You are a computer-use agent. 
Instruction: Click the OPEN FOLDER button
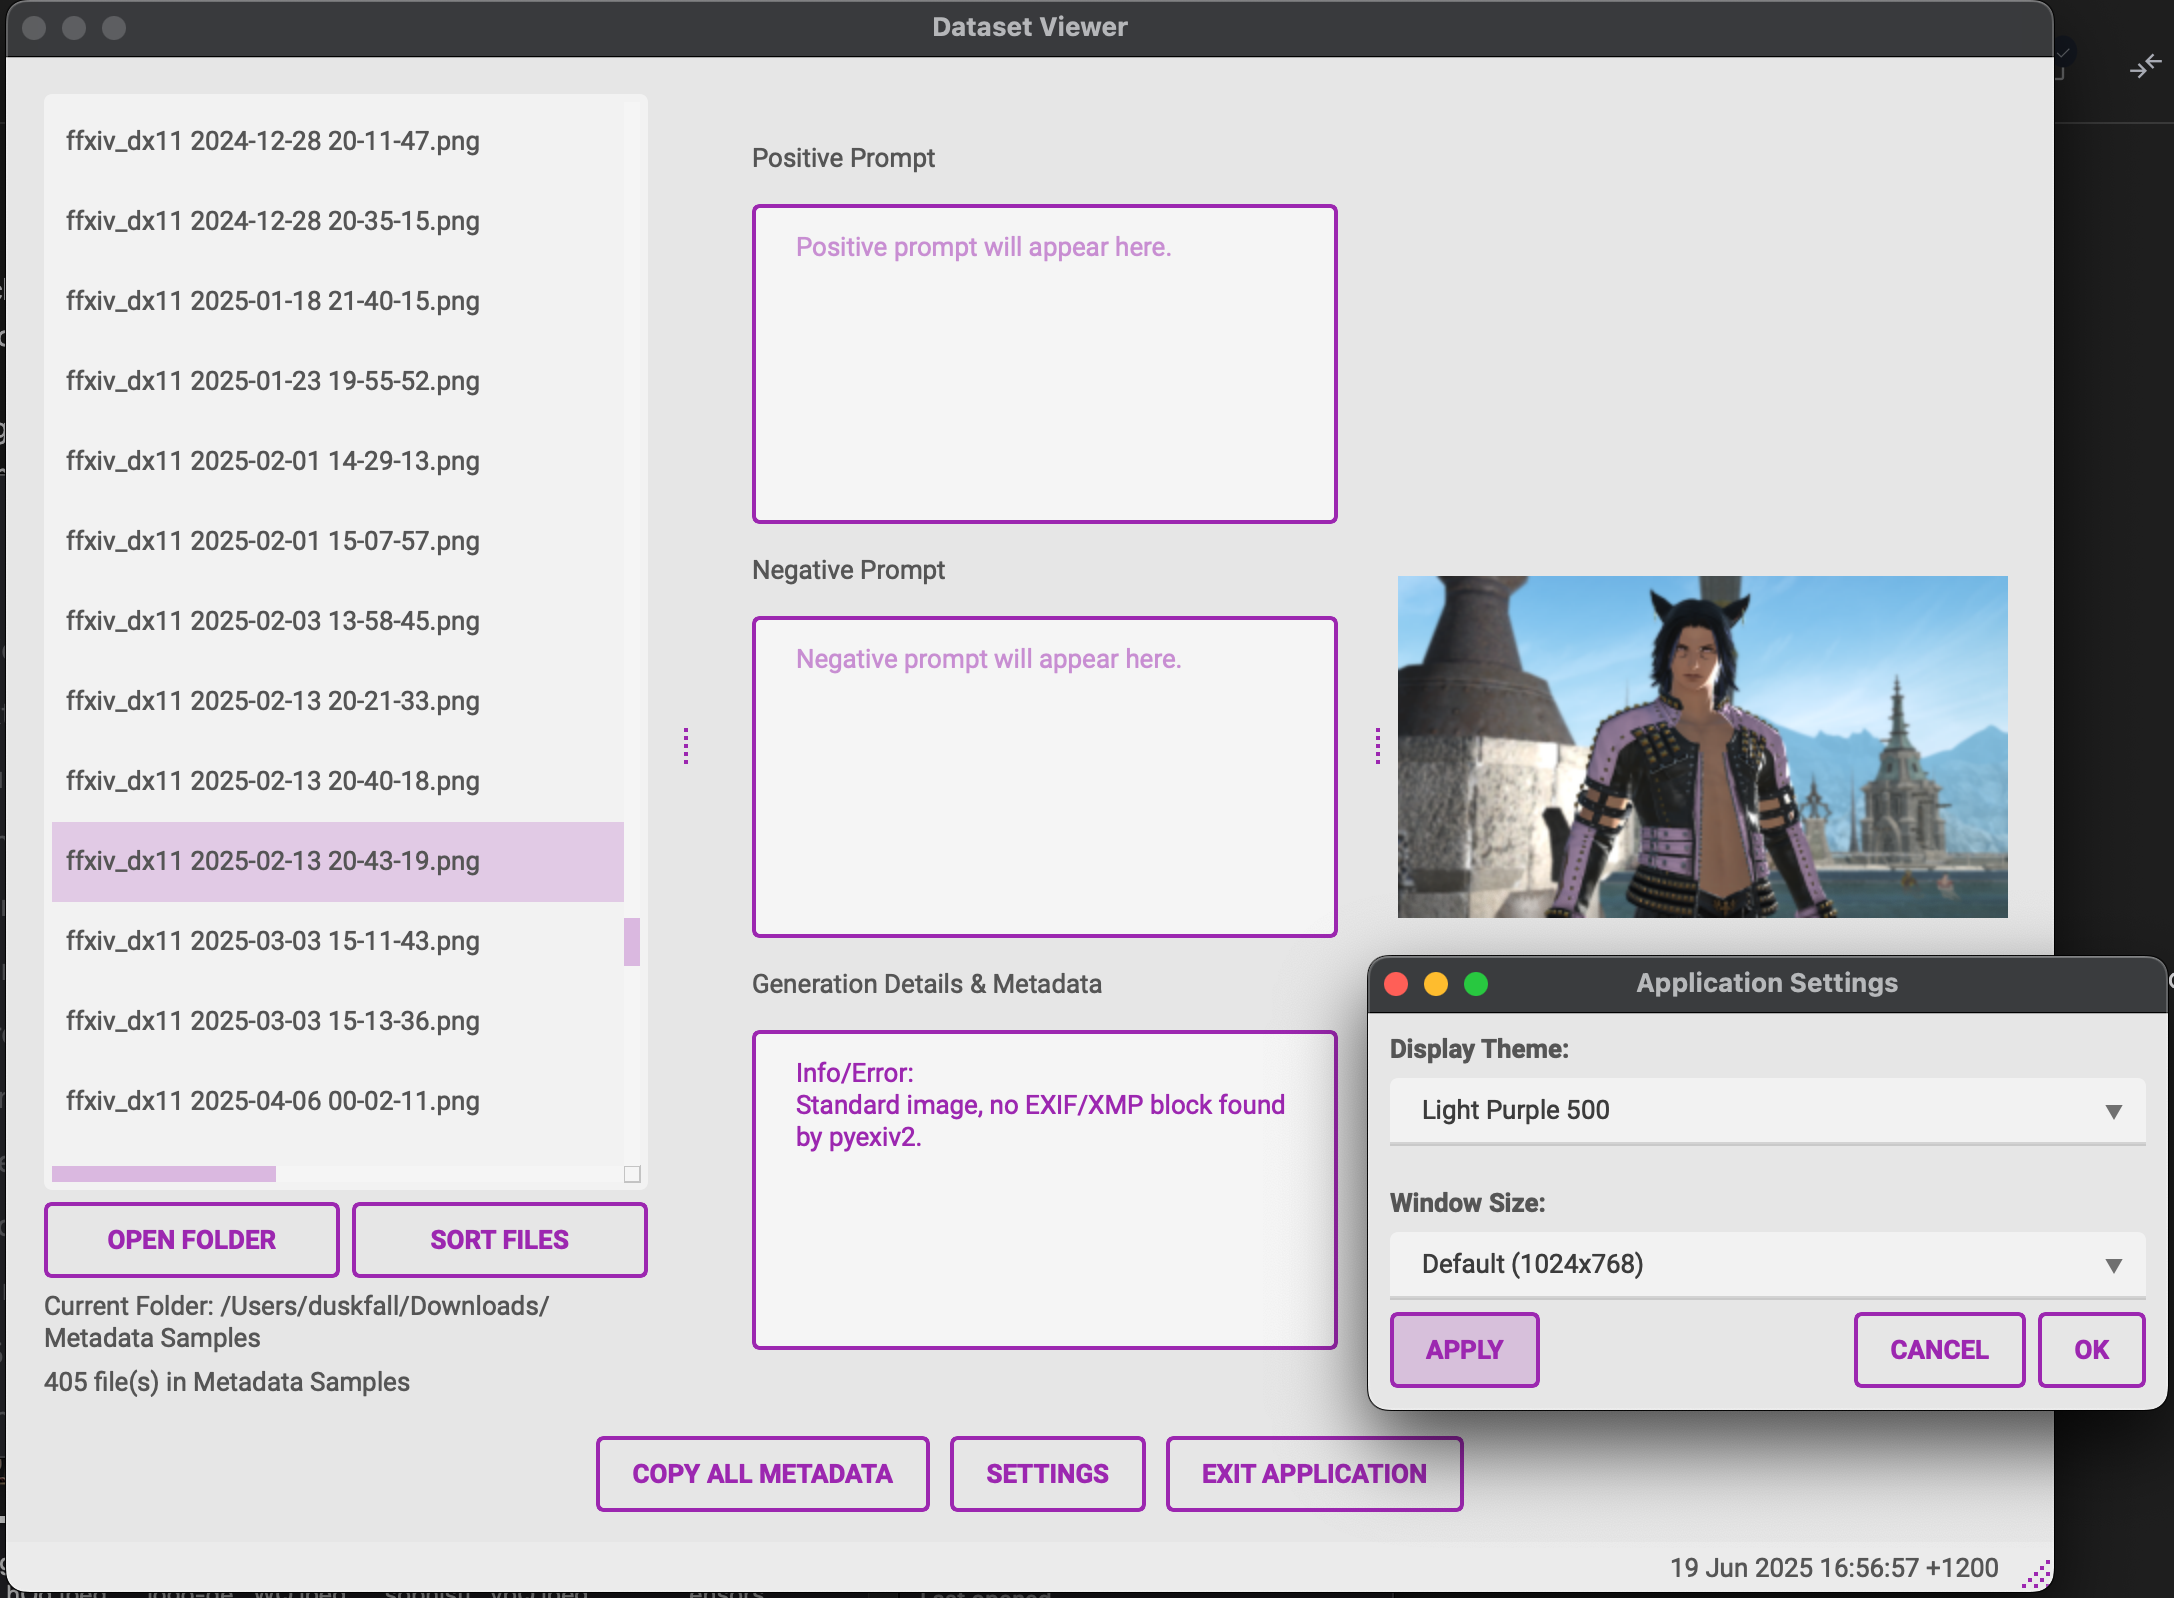191,1240
